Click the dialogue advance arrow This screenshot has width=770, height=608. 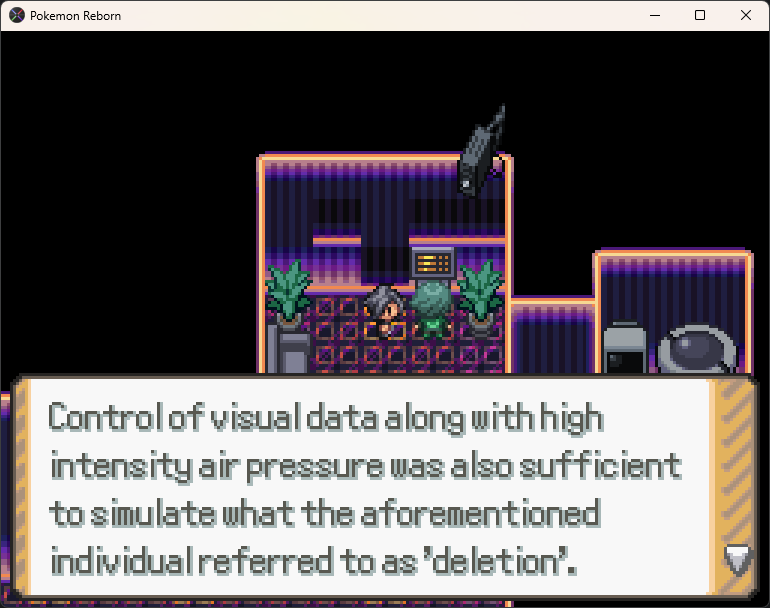point(738,560)
